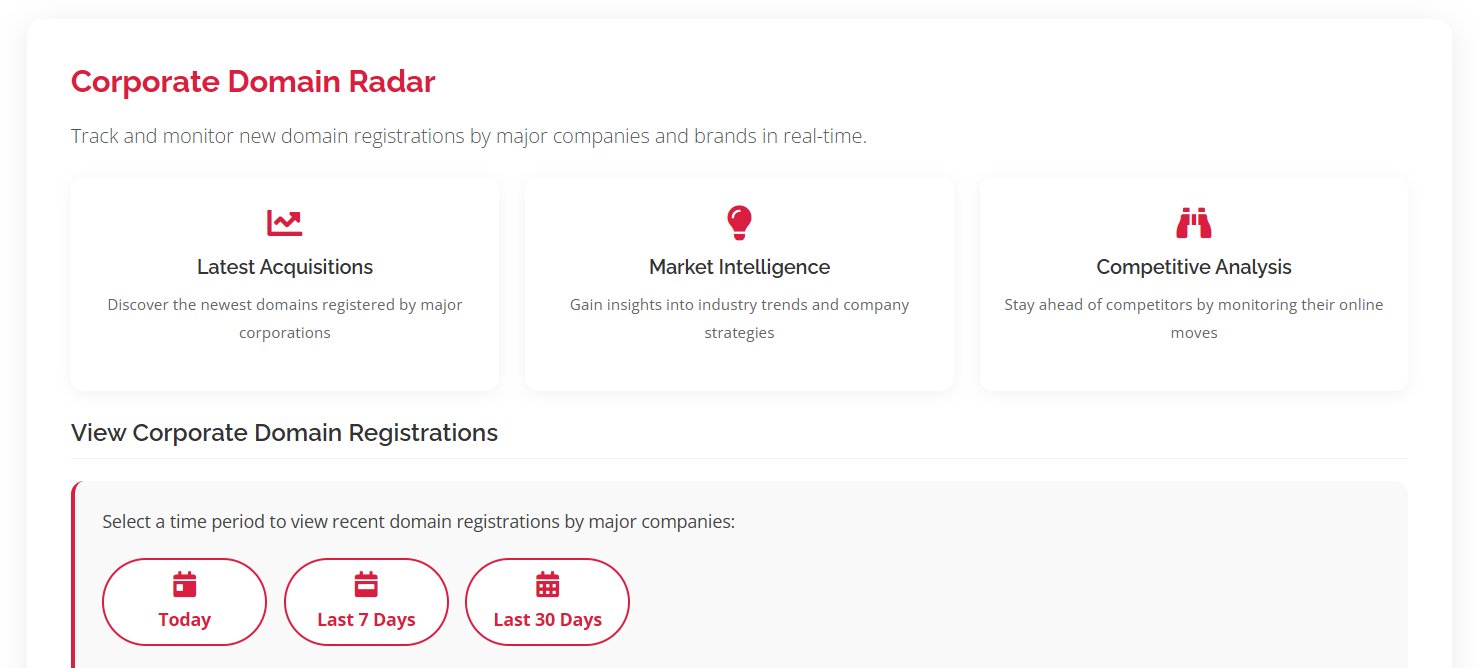This screenshot has width=1477, height=668.
Task: Click the Market Intelligence description text
Action: (x=739, y=318)
